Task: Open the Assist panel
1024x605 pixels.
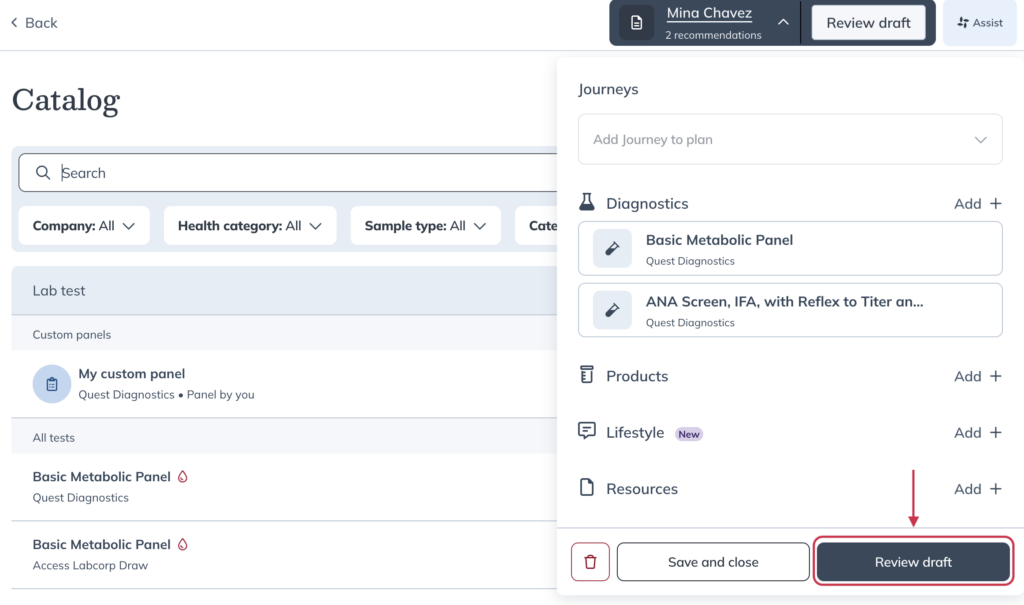Action: [x=979, y=23]
